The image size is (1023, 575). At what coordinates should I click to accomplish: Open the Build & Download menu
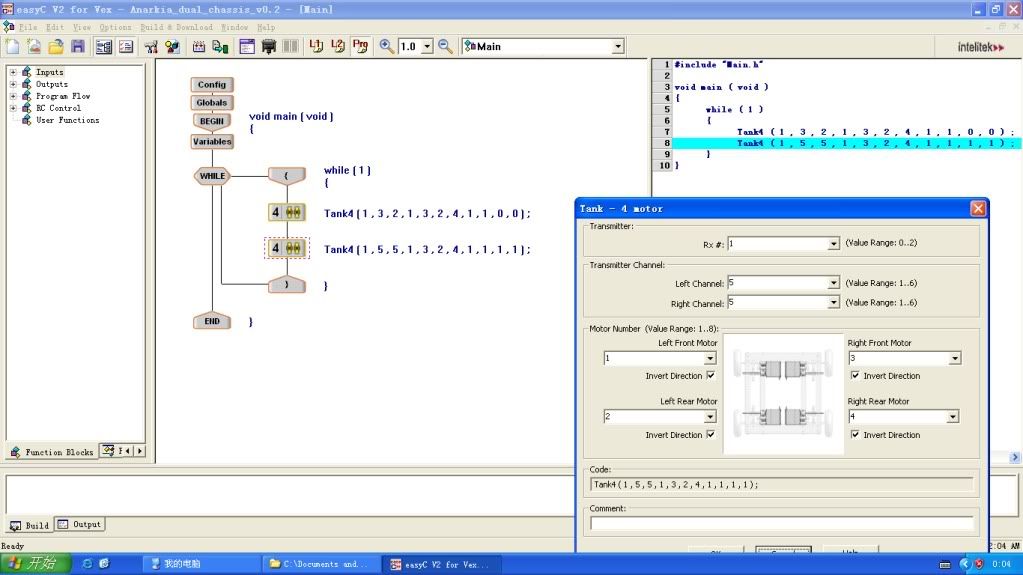[x=176, y=27]
